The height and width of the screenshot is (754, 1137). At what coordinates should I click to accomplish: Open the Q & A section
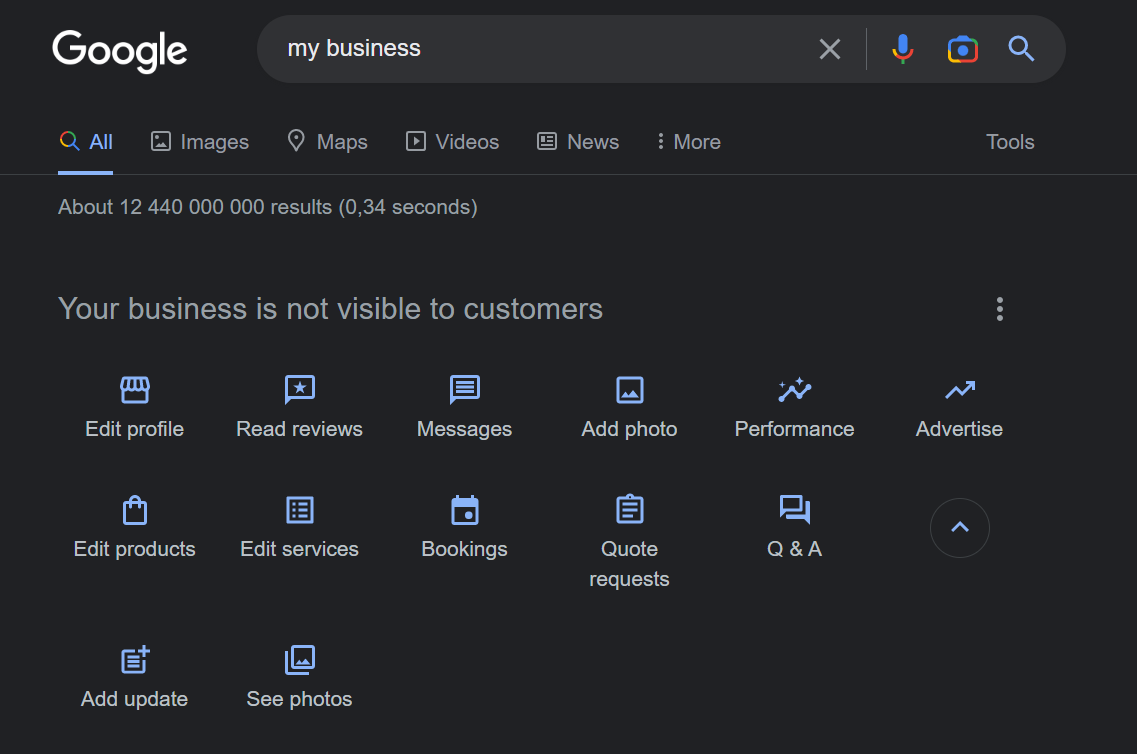pyautogui.click(x=794, y=525)
